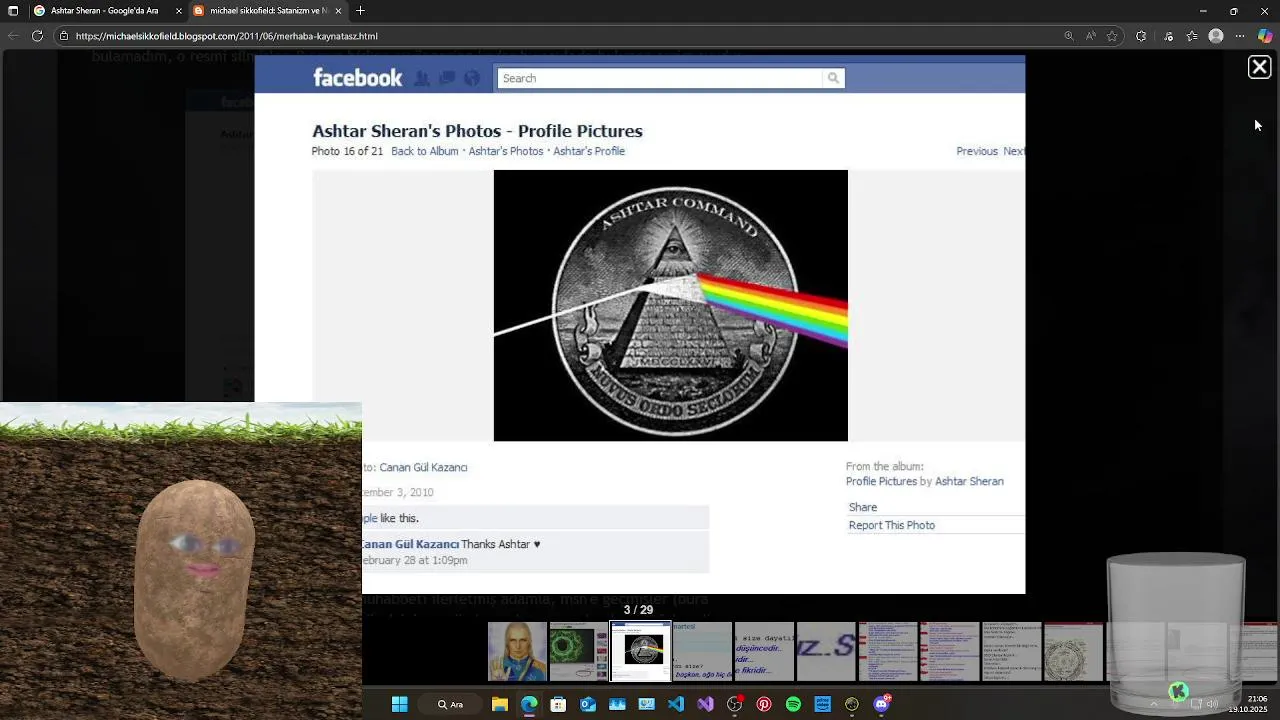Open Edge settings and more menu
The width and height of the screenshot is (1280, 720).
pyautogui.click(x=1240, y=36)
